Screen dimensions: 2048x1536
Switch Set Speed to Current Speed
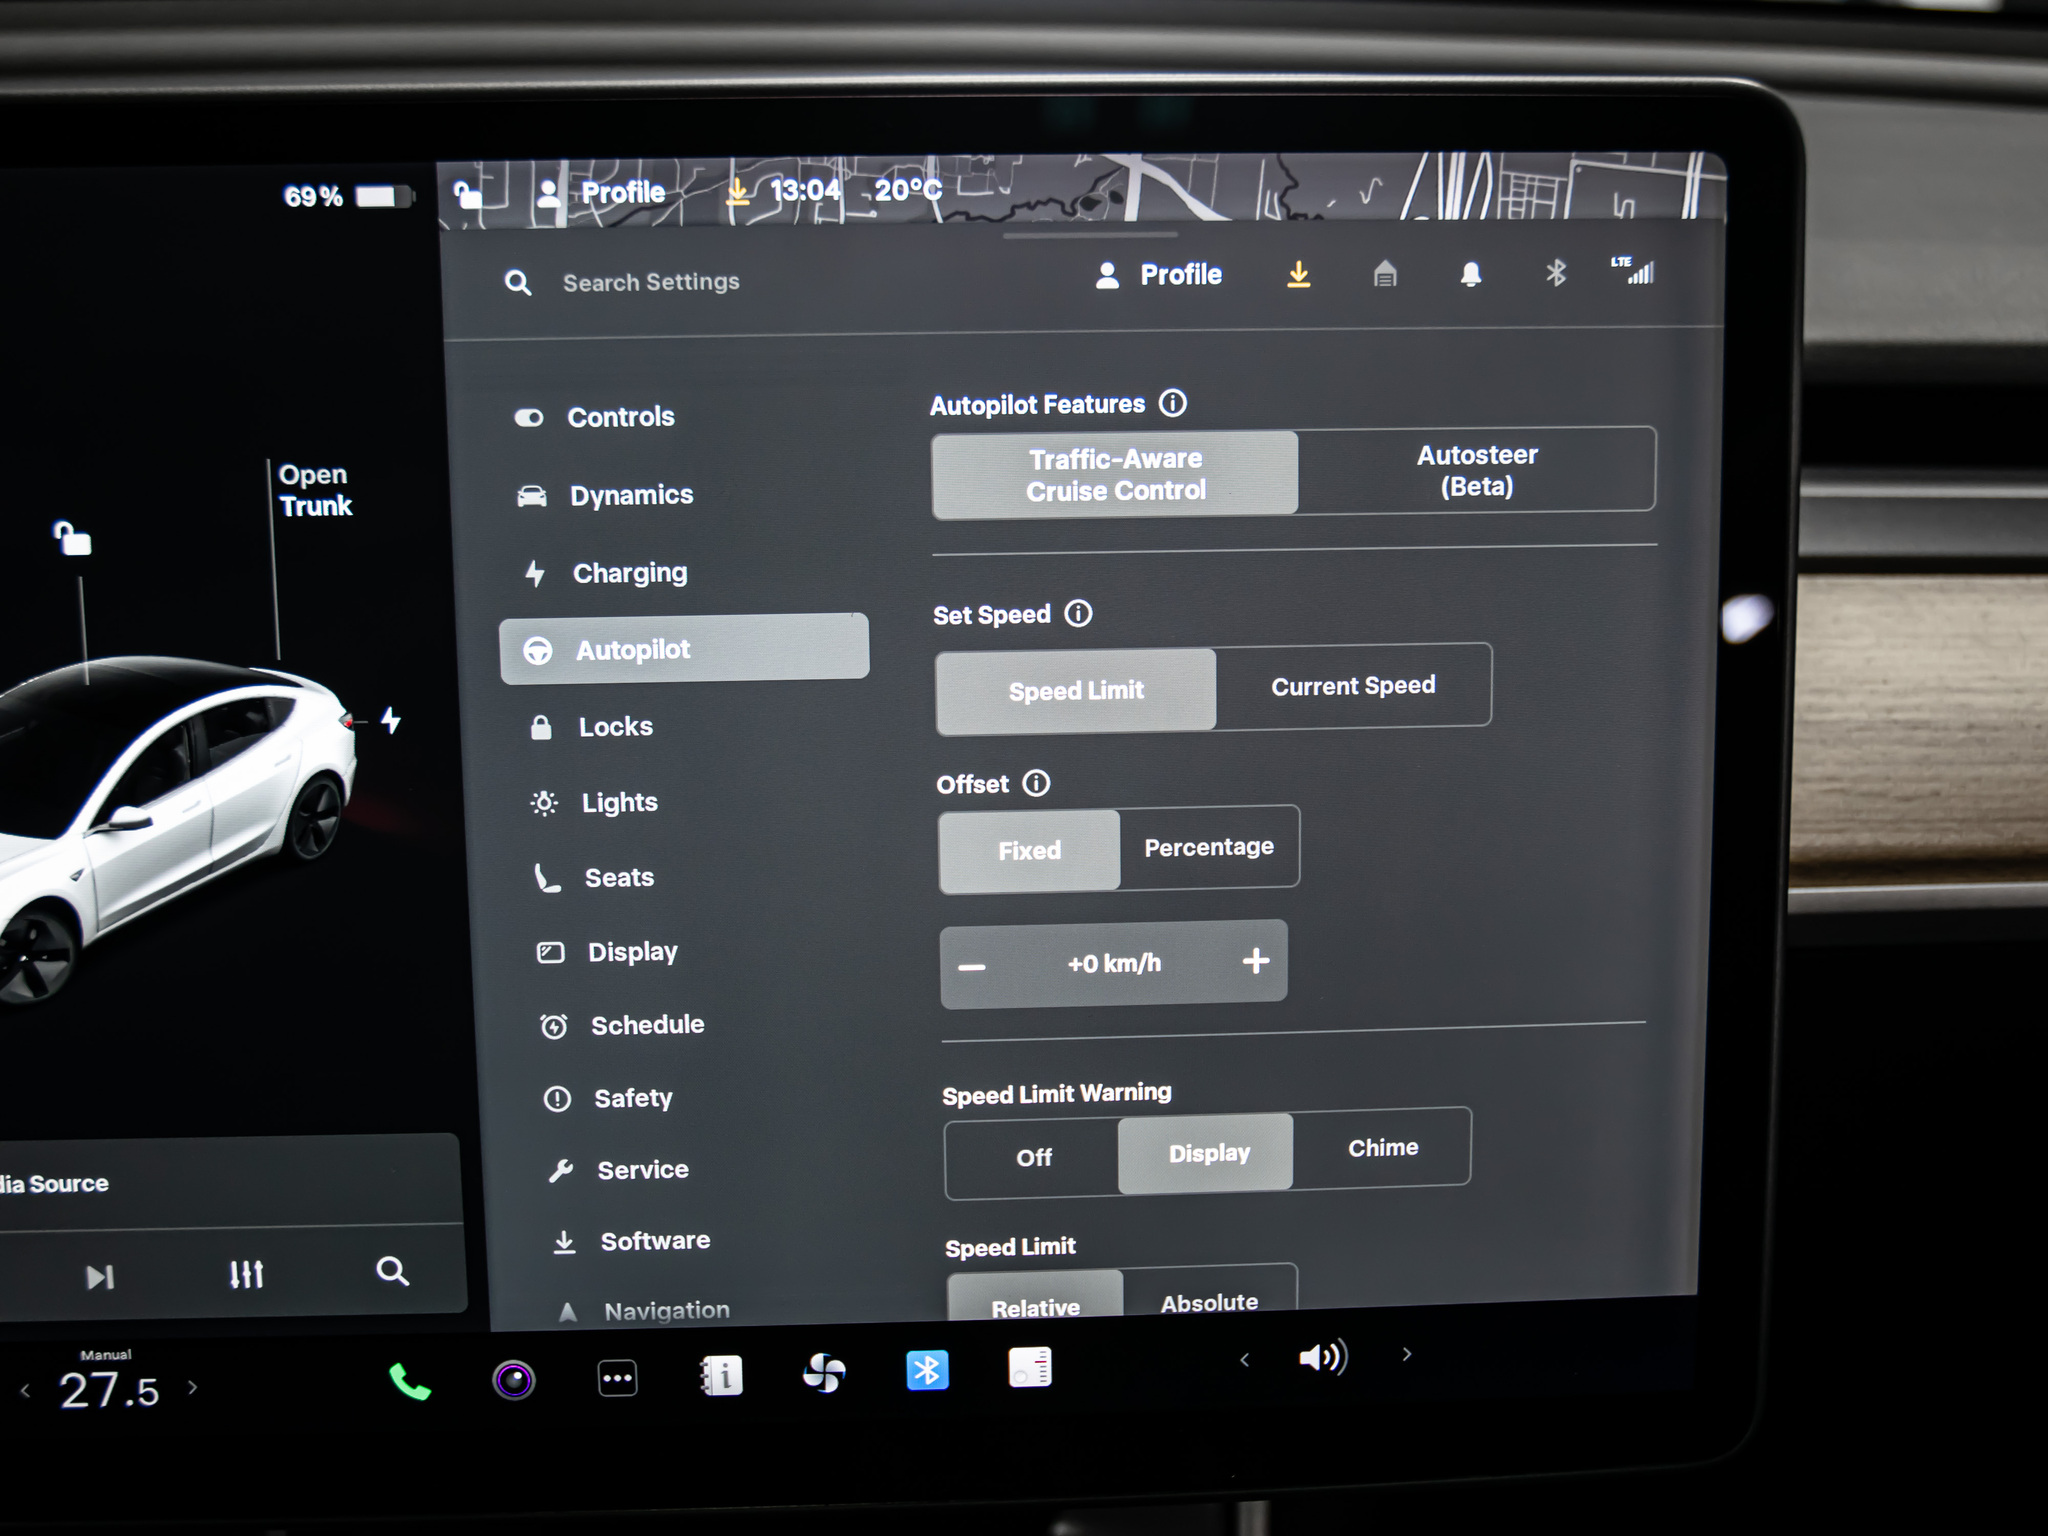(x=1352, y=686)
